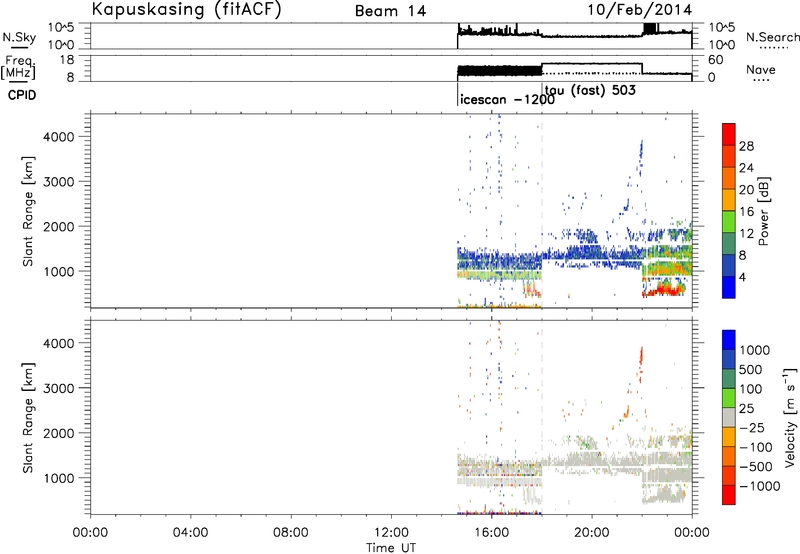
Task: Pick the light green 12–16 dB power swatch
Action: click(729, 222)
